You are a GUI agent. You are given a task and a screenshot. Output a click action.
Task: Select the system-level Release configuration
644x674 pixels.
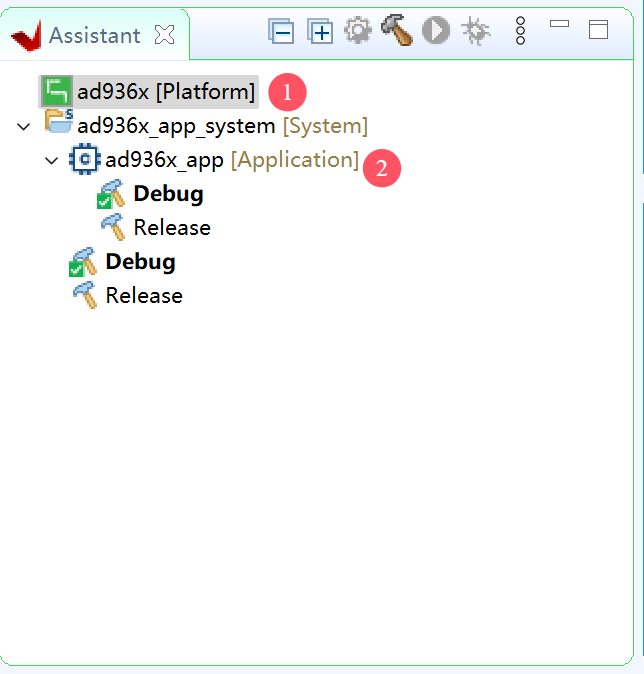coord(144,296)
